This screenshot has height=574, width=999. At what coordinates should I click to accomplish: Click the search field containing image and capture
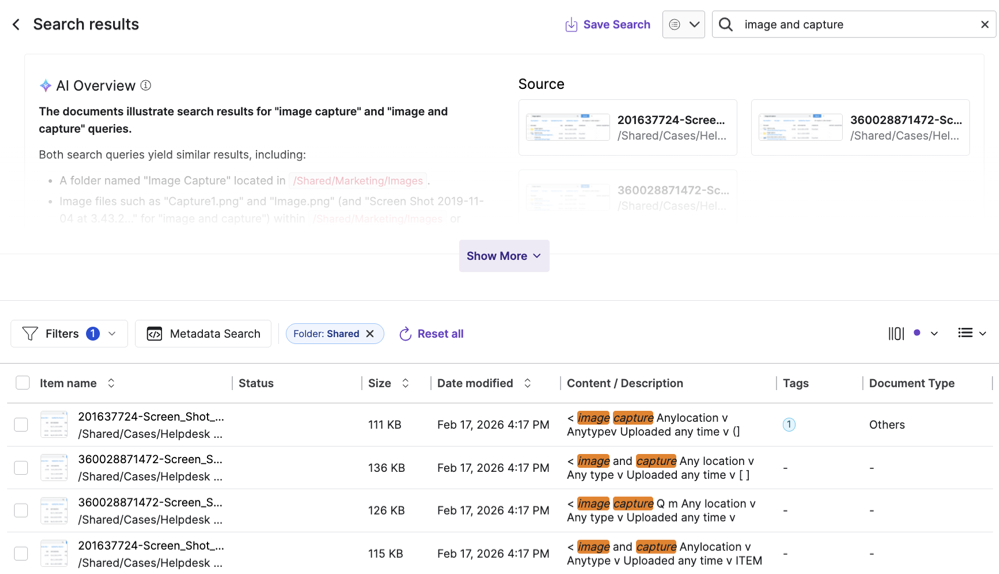click(x=850, y=25)
